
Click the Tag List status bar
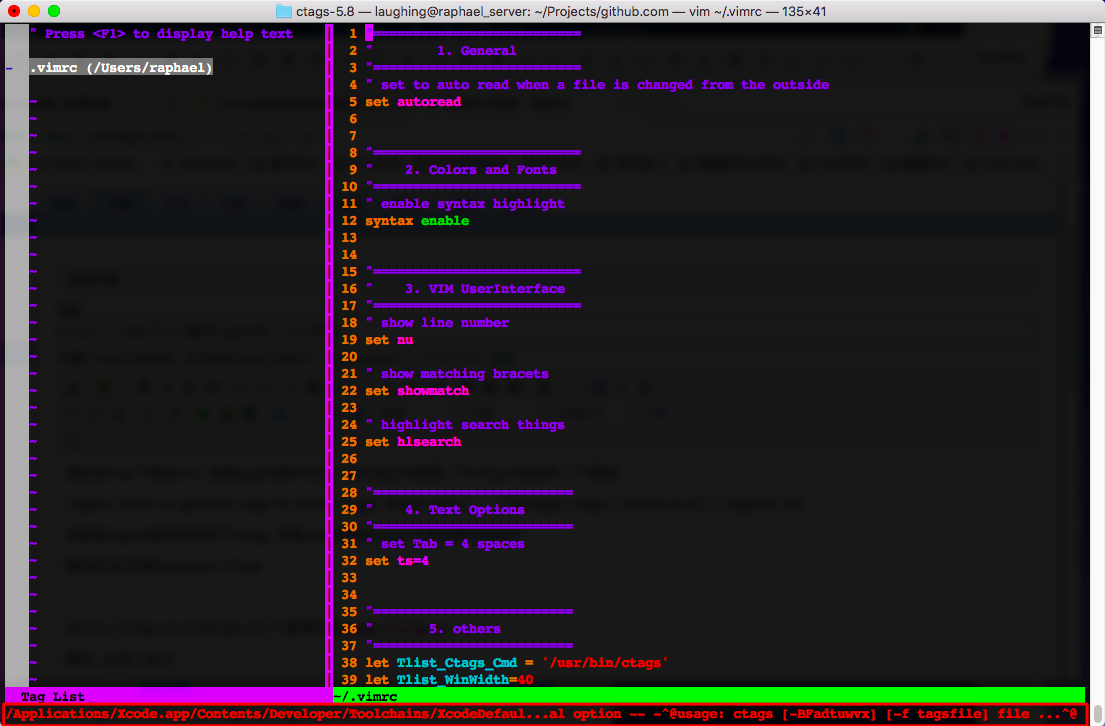point(165,696)
